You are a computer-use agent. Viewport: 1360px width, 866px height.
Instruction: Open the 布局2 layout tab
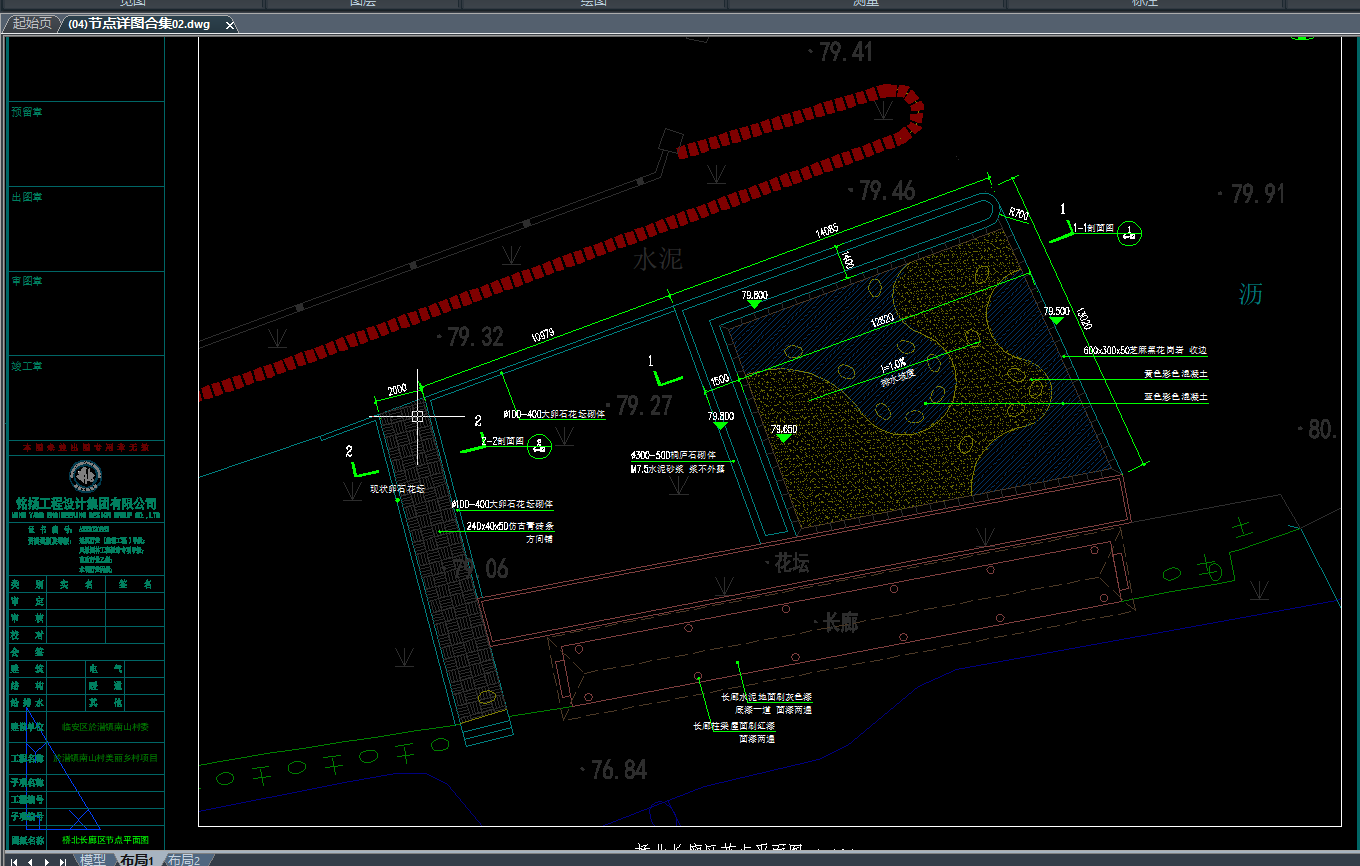click(184, 860)
